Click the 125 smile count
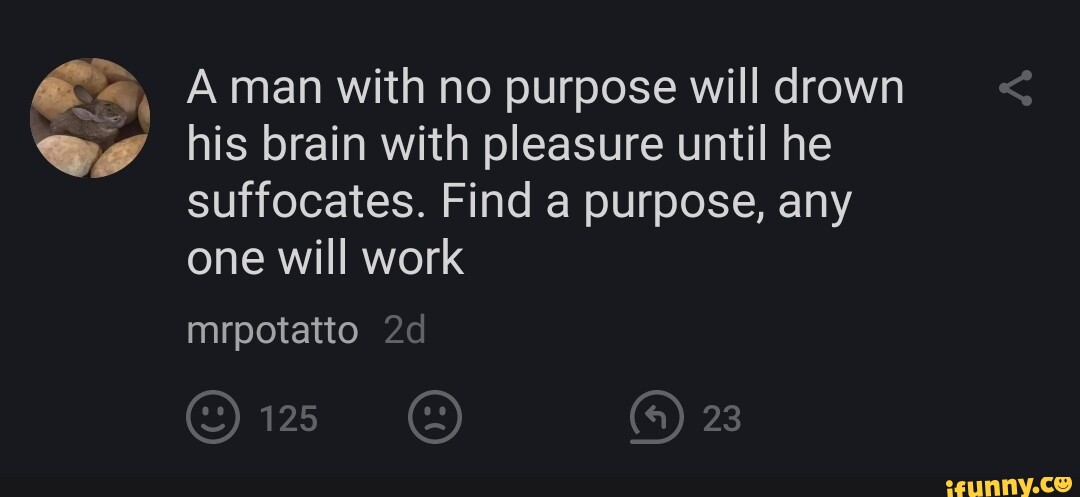Image resolution: width=1080 pixels, height=497 pixels. (289, 418)
